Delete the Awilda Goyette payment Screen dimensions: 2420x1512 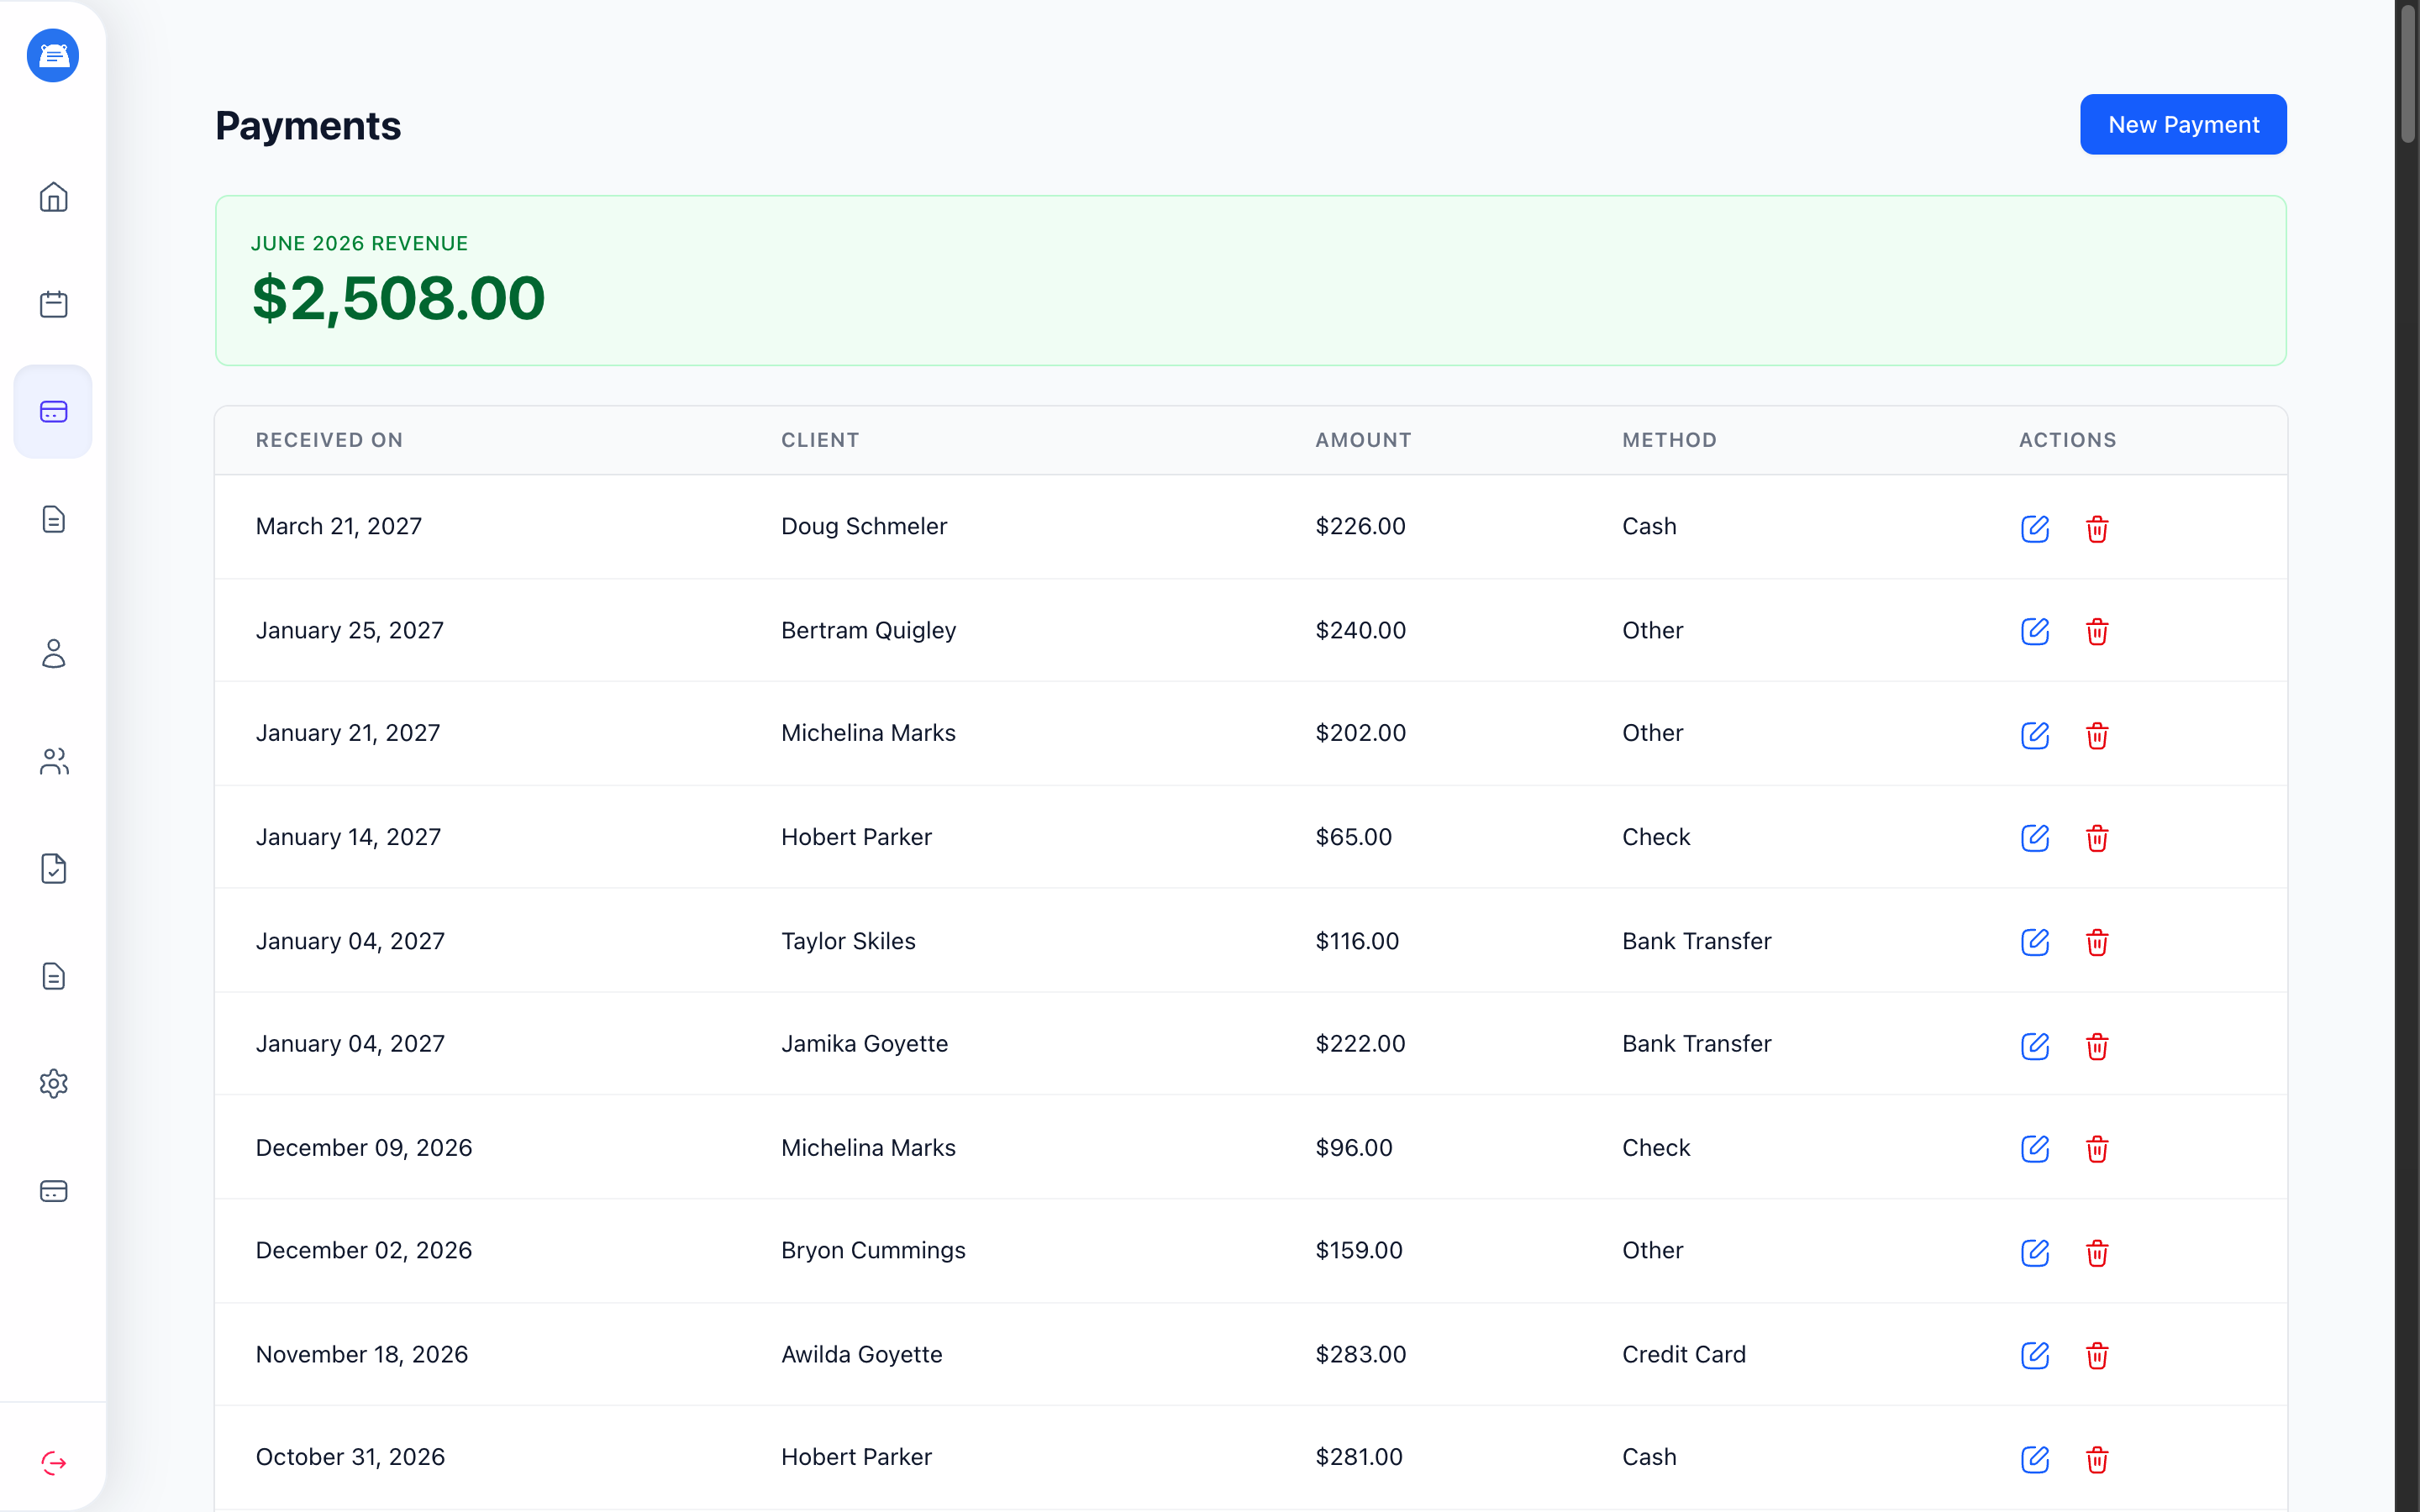tap(2097, 1356)
